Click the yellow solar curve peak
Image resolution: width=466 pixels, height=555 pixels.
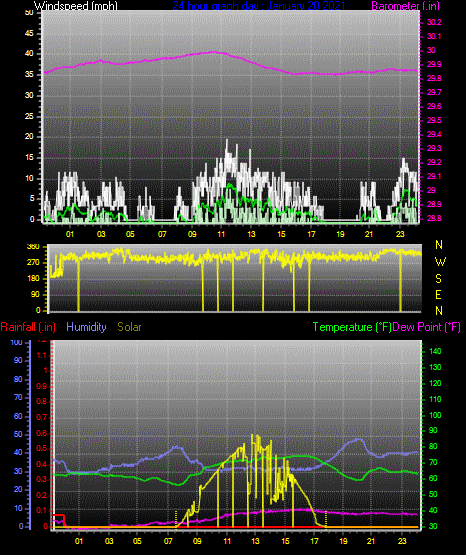pos(252,435)
